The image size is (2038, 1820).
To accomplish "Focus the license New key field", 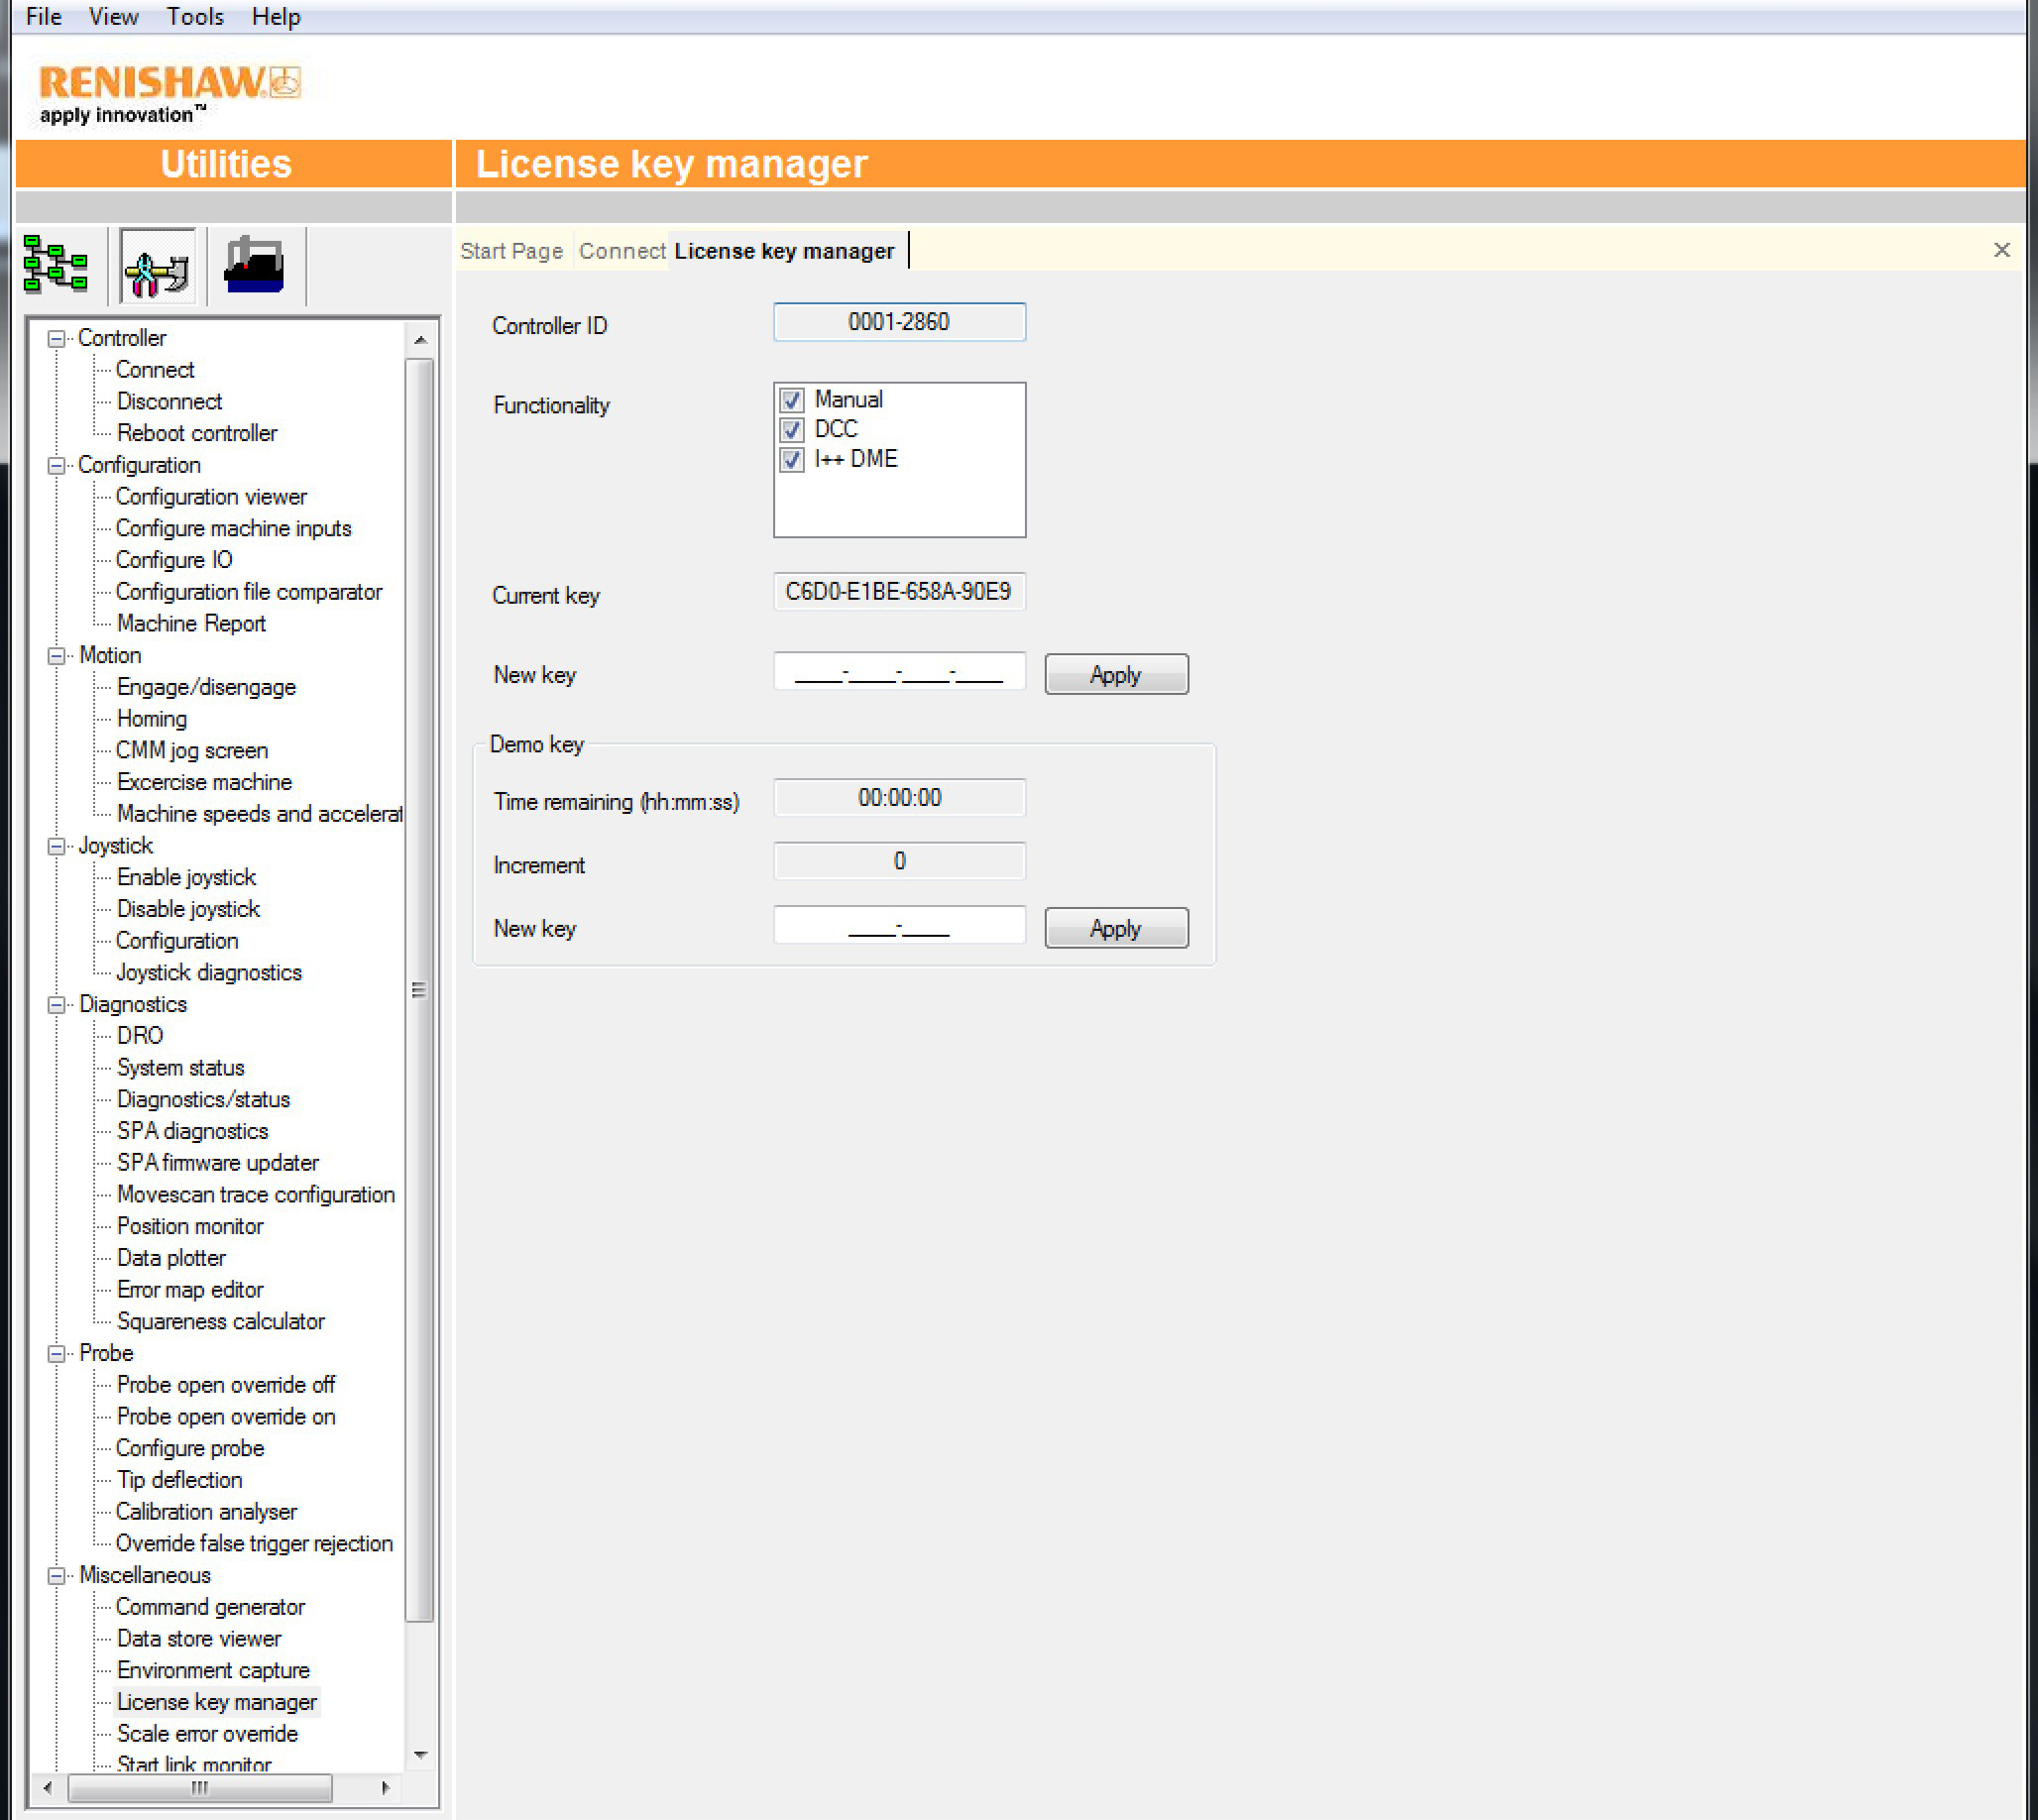I will click(x=899, y=672).
